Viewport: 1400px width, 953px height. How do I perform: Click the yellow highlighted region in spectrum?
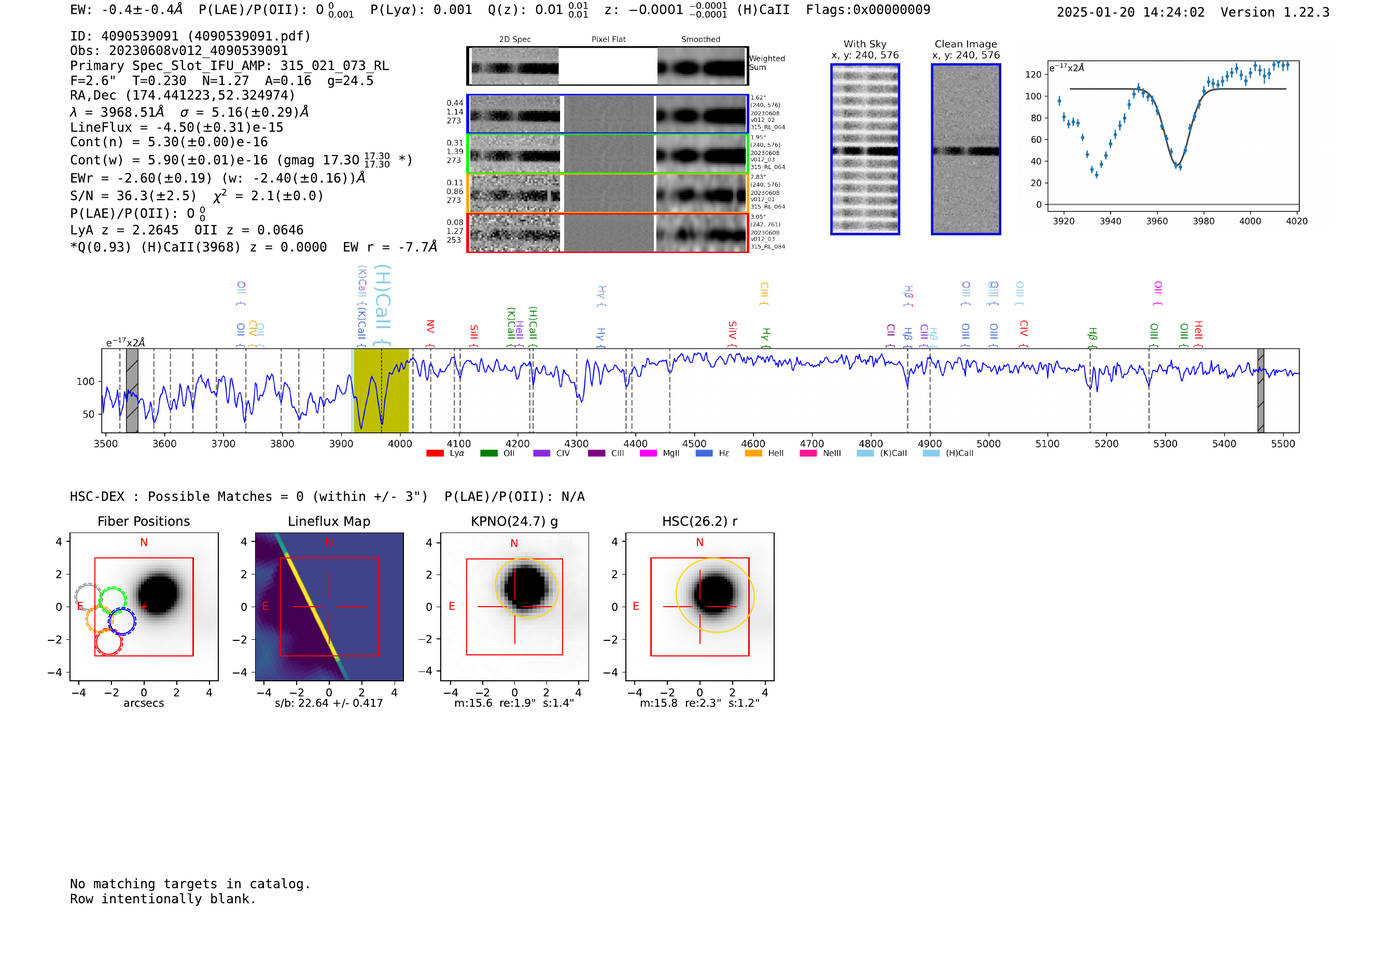(382, 390)
